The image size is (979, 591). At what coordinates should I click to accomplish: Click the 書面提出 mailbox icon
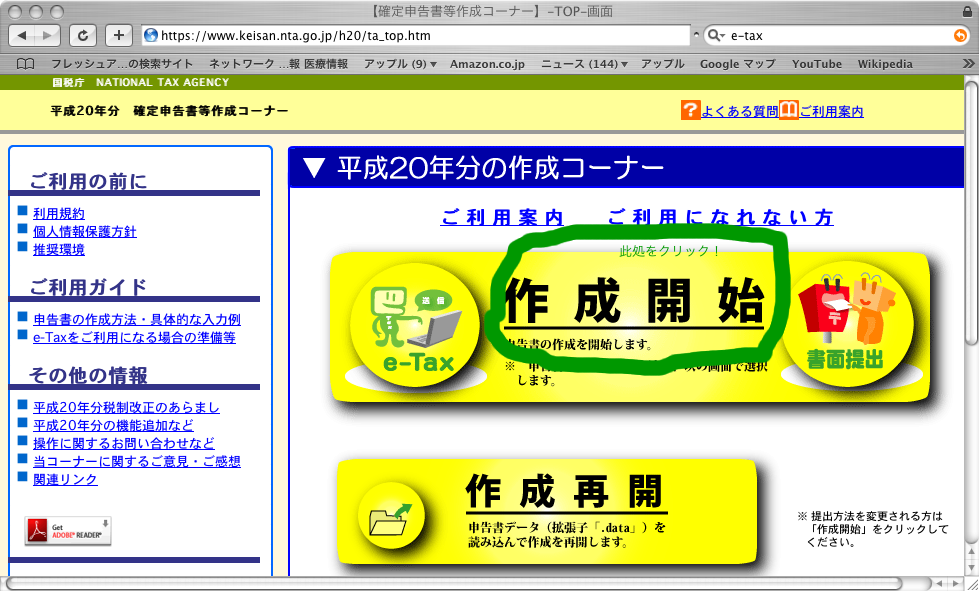coord(847,325)
